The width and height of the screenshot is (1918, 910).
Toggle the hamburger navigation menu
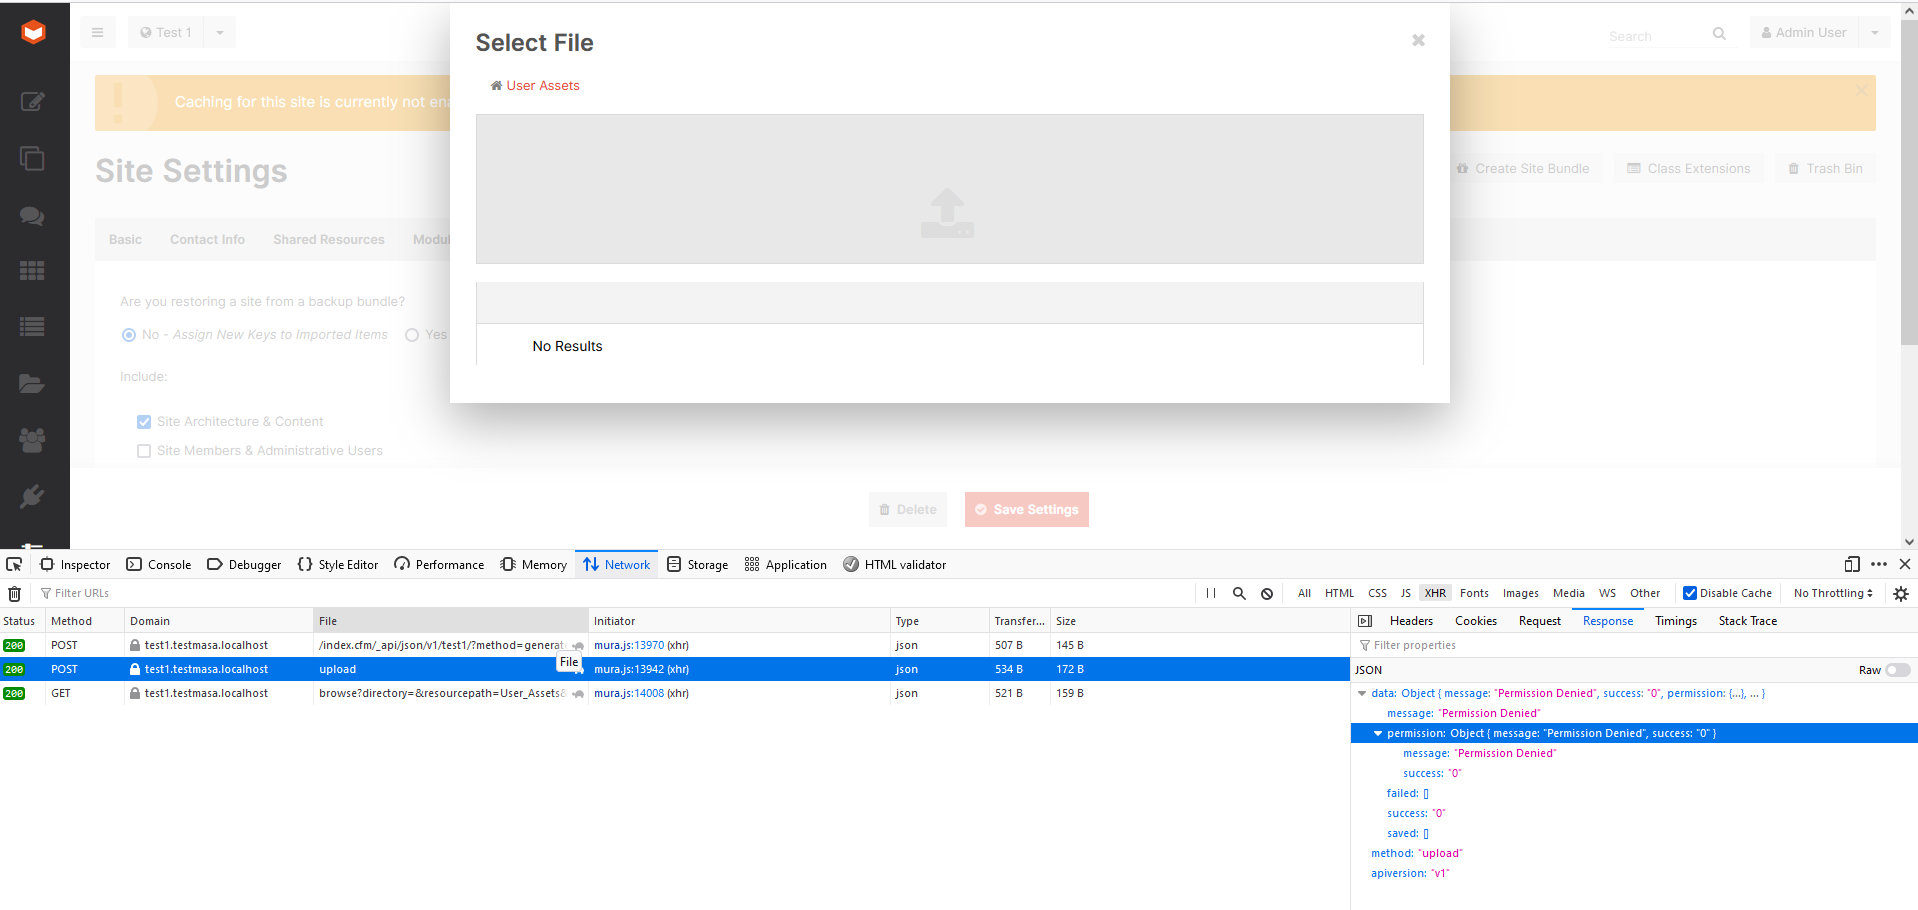coord(97,33)
